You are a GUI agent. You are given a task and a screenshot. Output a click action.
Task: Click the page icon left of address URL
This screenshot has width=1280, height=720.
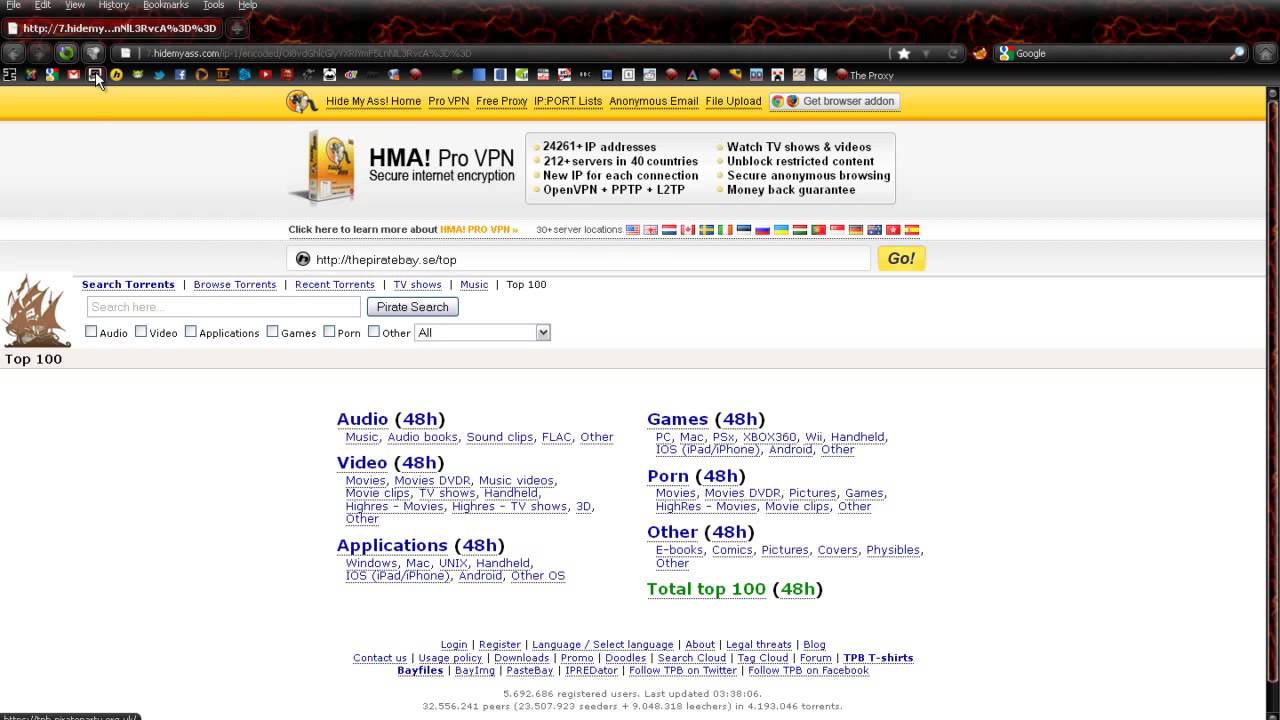tap(125, 53)
